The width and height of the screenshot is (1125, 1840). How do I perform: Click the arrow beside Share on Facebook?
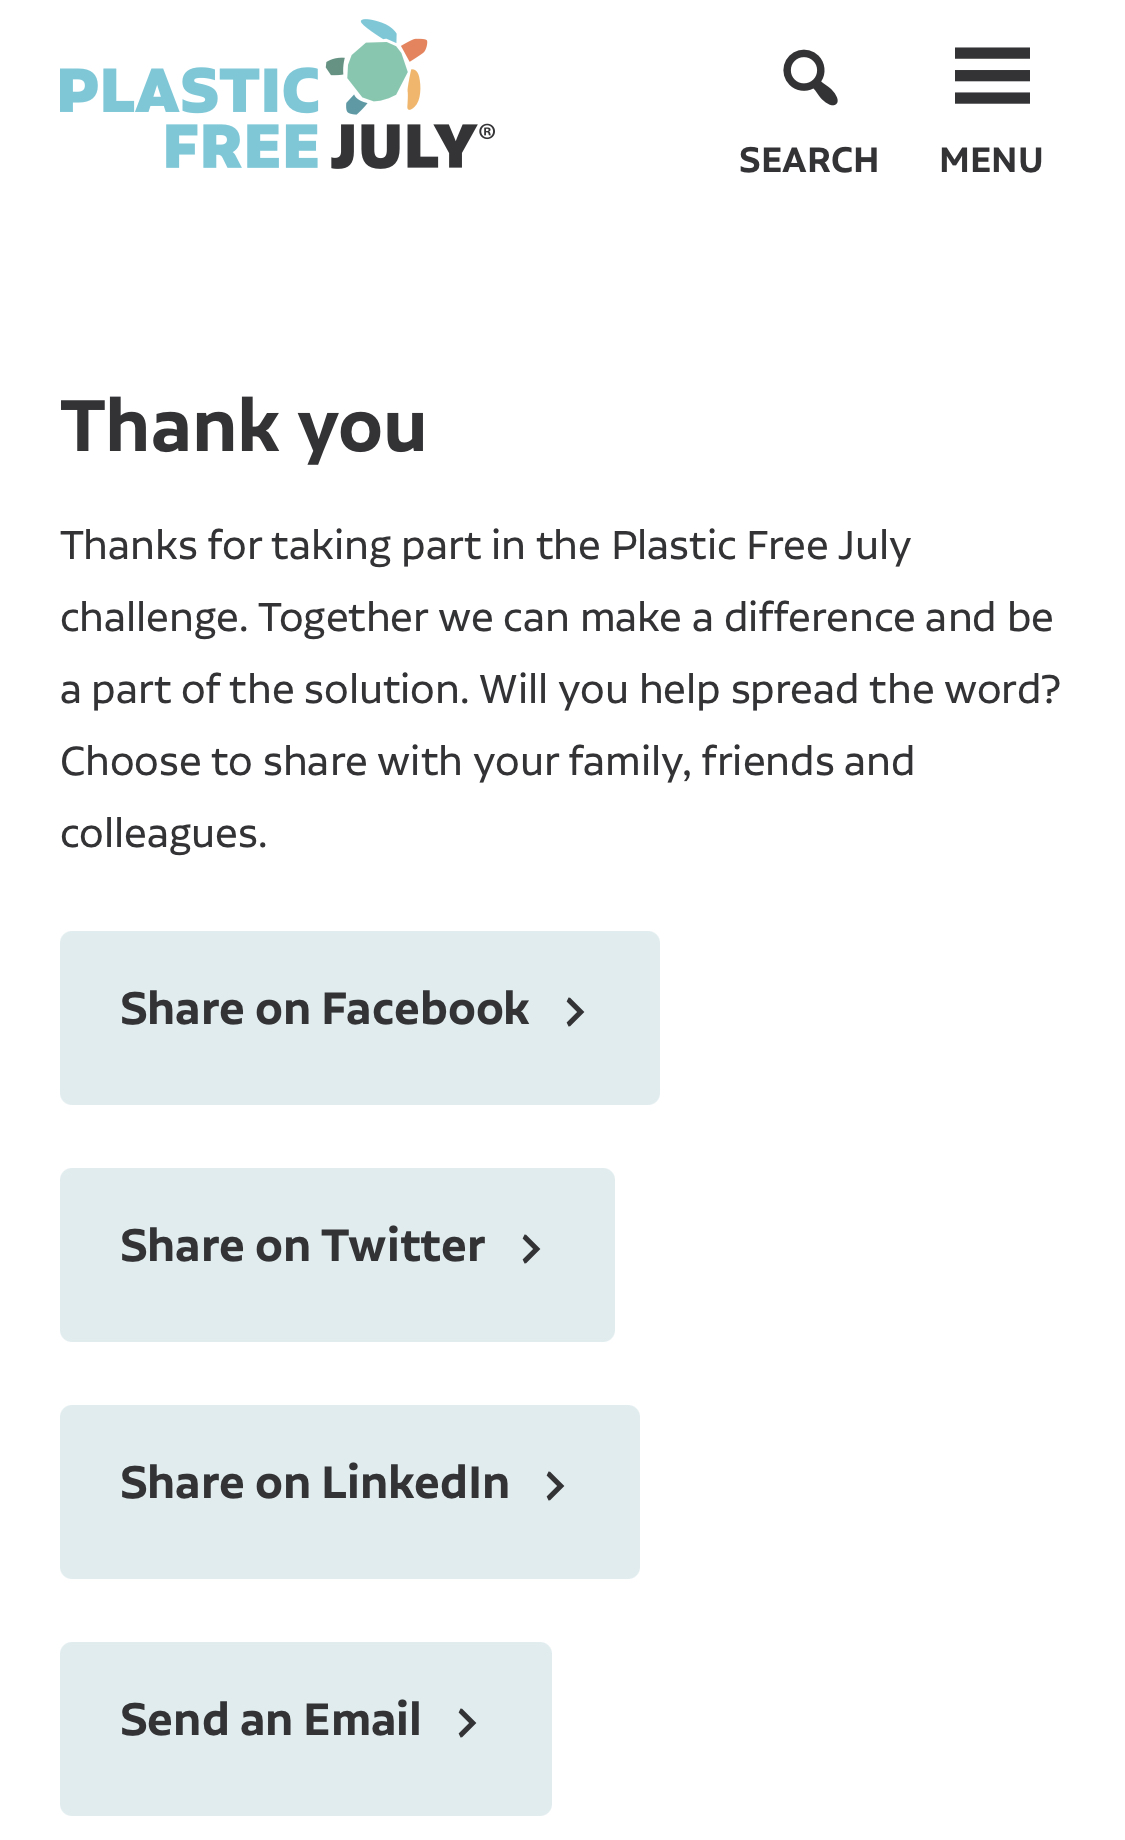pyautogui.click(x=575, y=1012)
